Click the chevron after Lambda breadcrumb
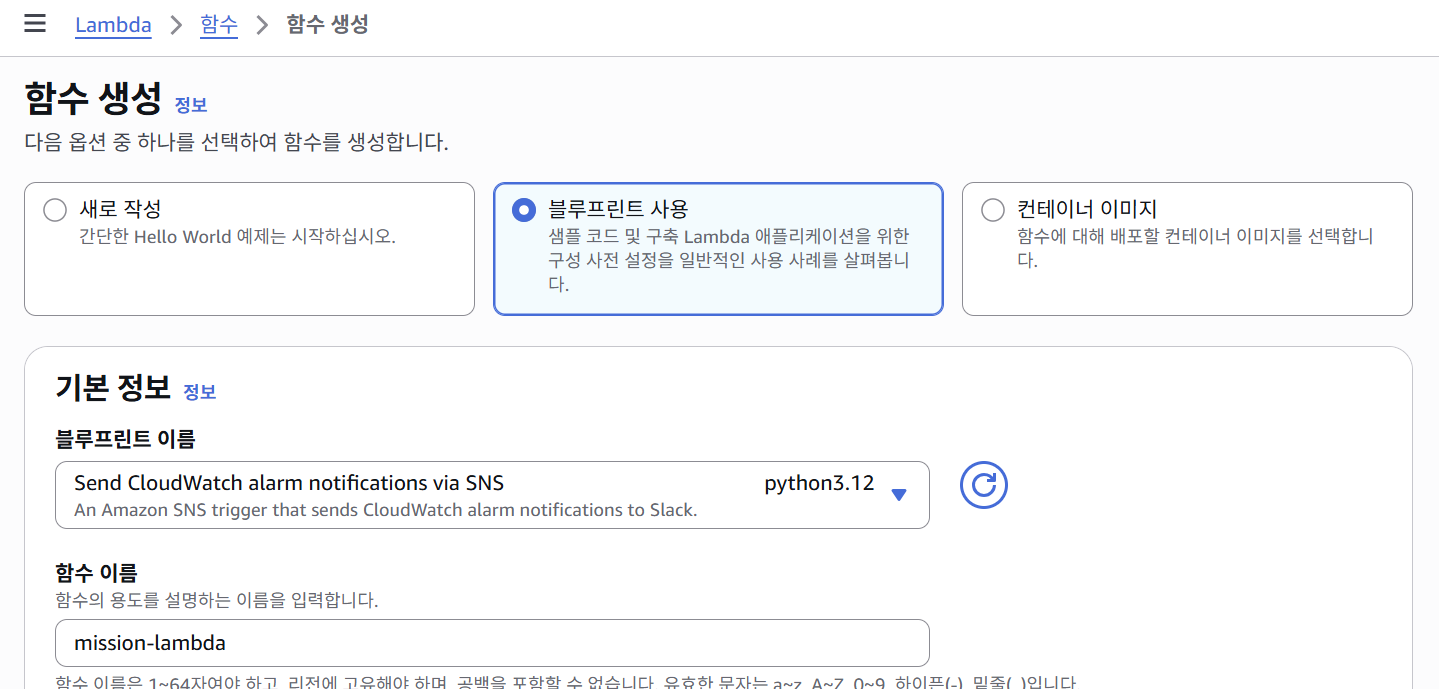 tap(176, 25)
